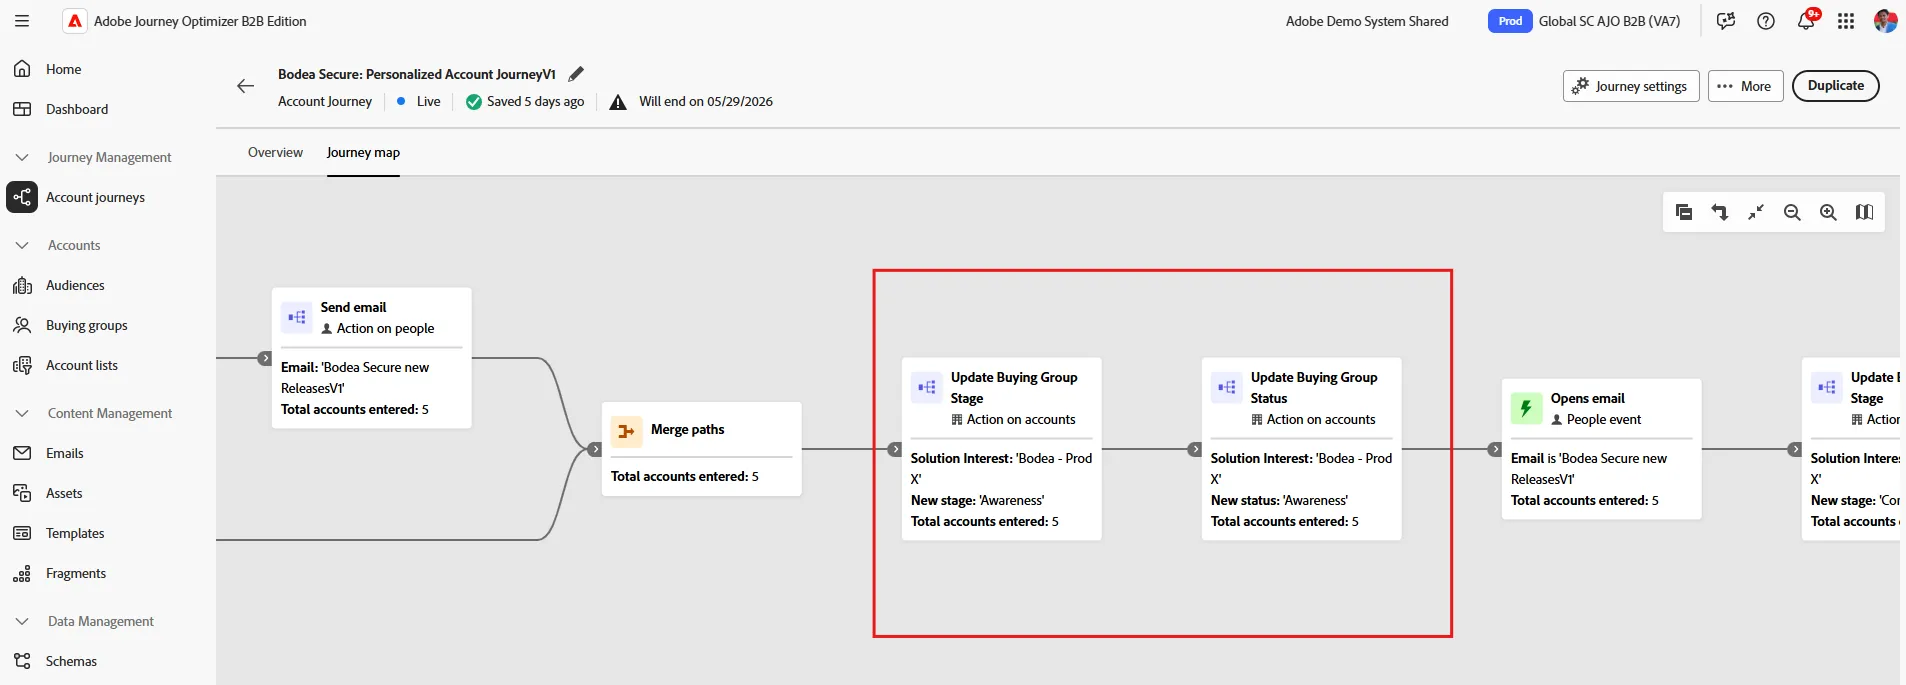This screenshot has height=685, width=1906.
Task: Toggle the canvas orientation arrow tool
Action: [1720, 212]
